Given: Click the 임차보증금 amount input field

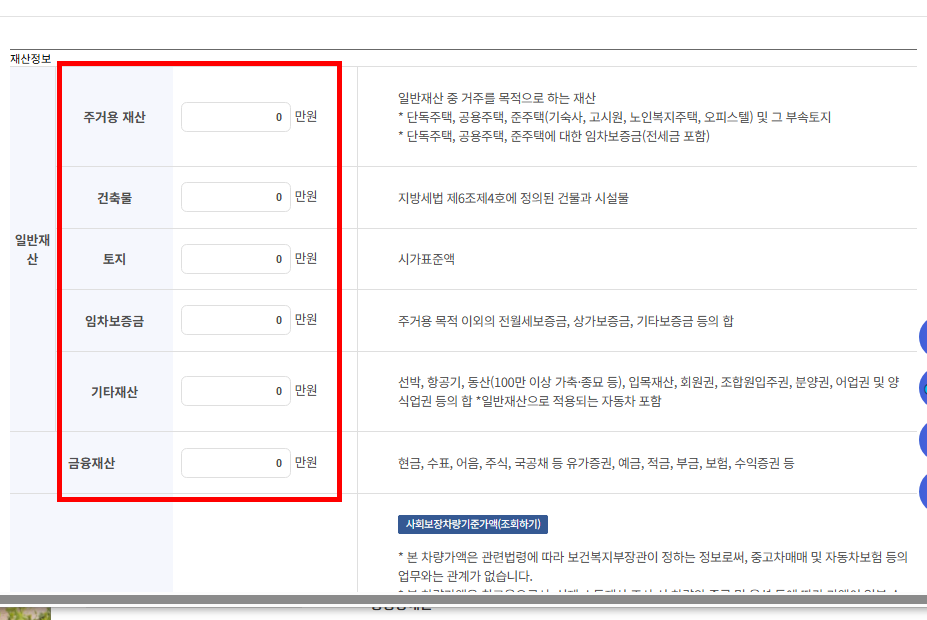Looking at the screenshot, I should [x=235, y=319].
